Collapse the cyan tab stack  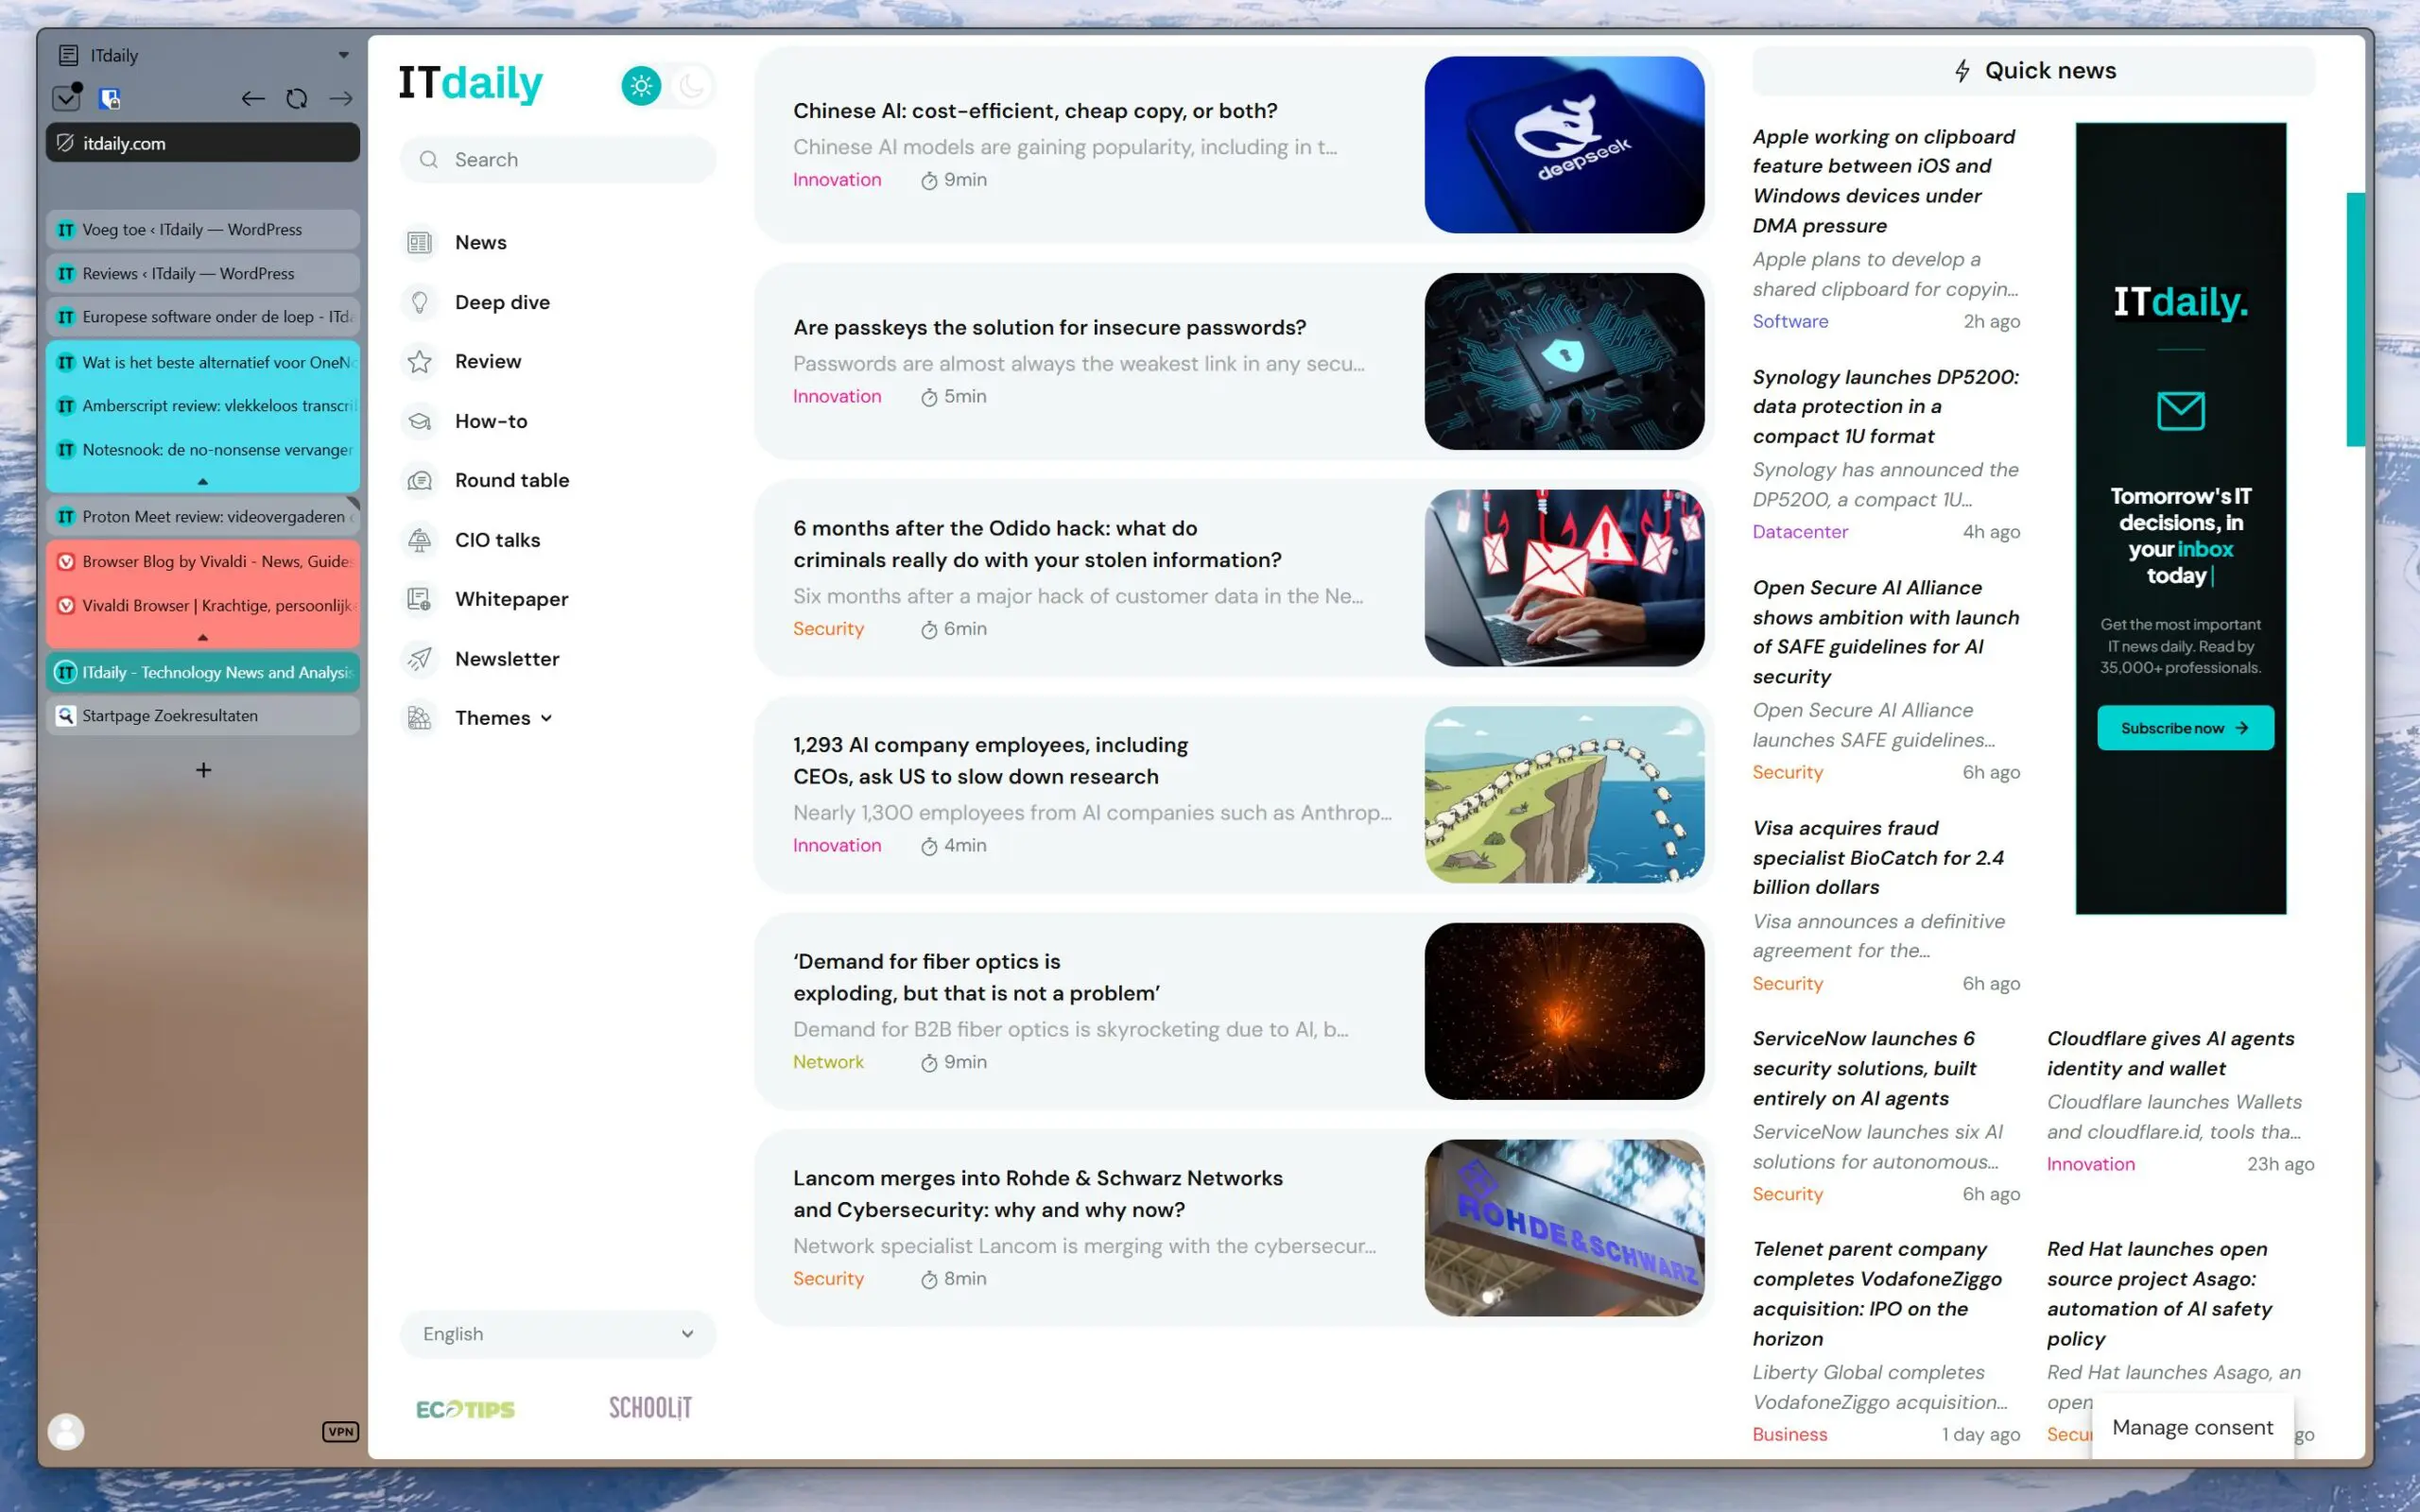click(203, 482)
